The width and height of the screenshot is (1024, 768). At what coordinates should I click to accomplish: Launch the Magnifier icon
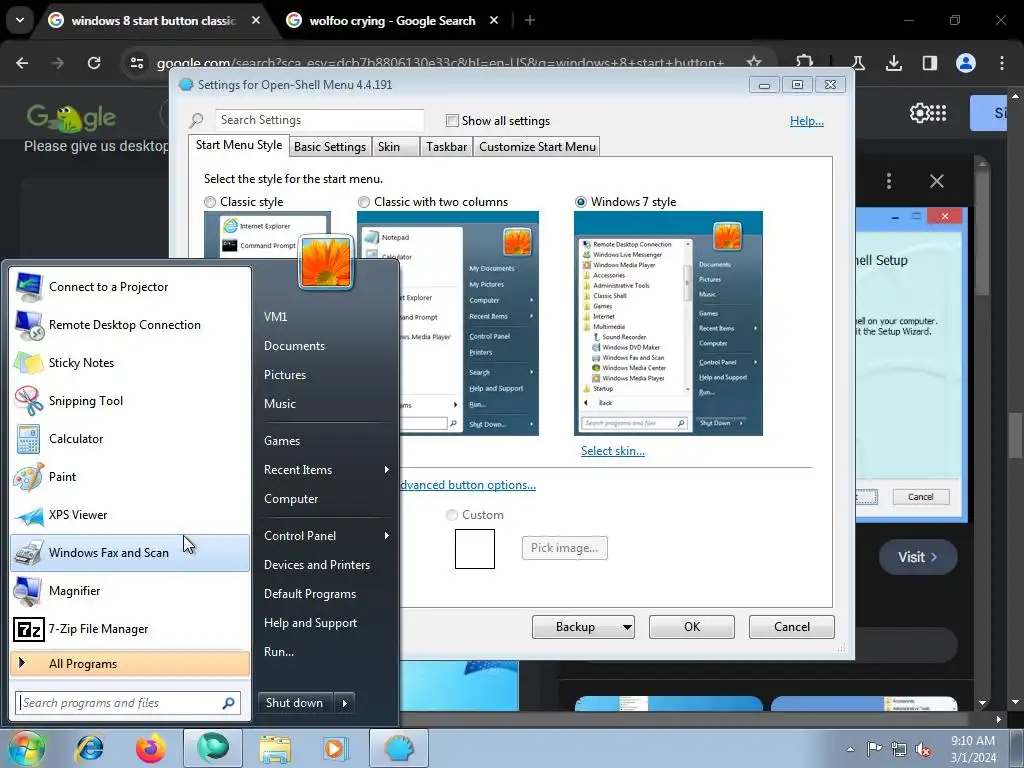pyautogui.click(x=29, y=591)
